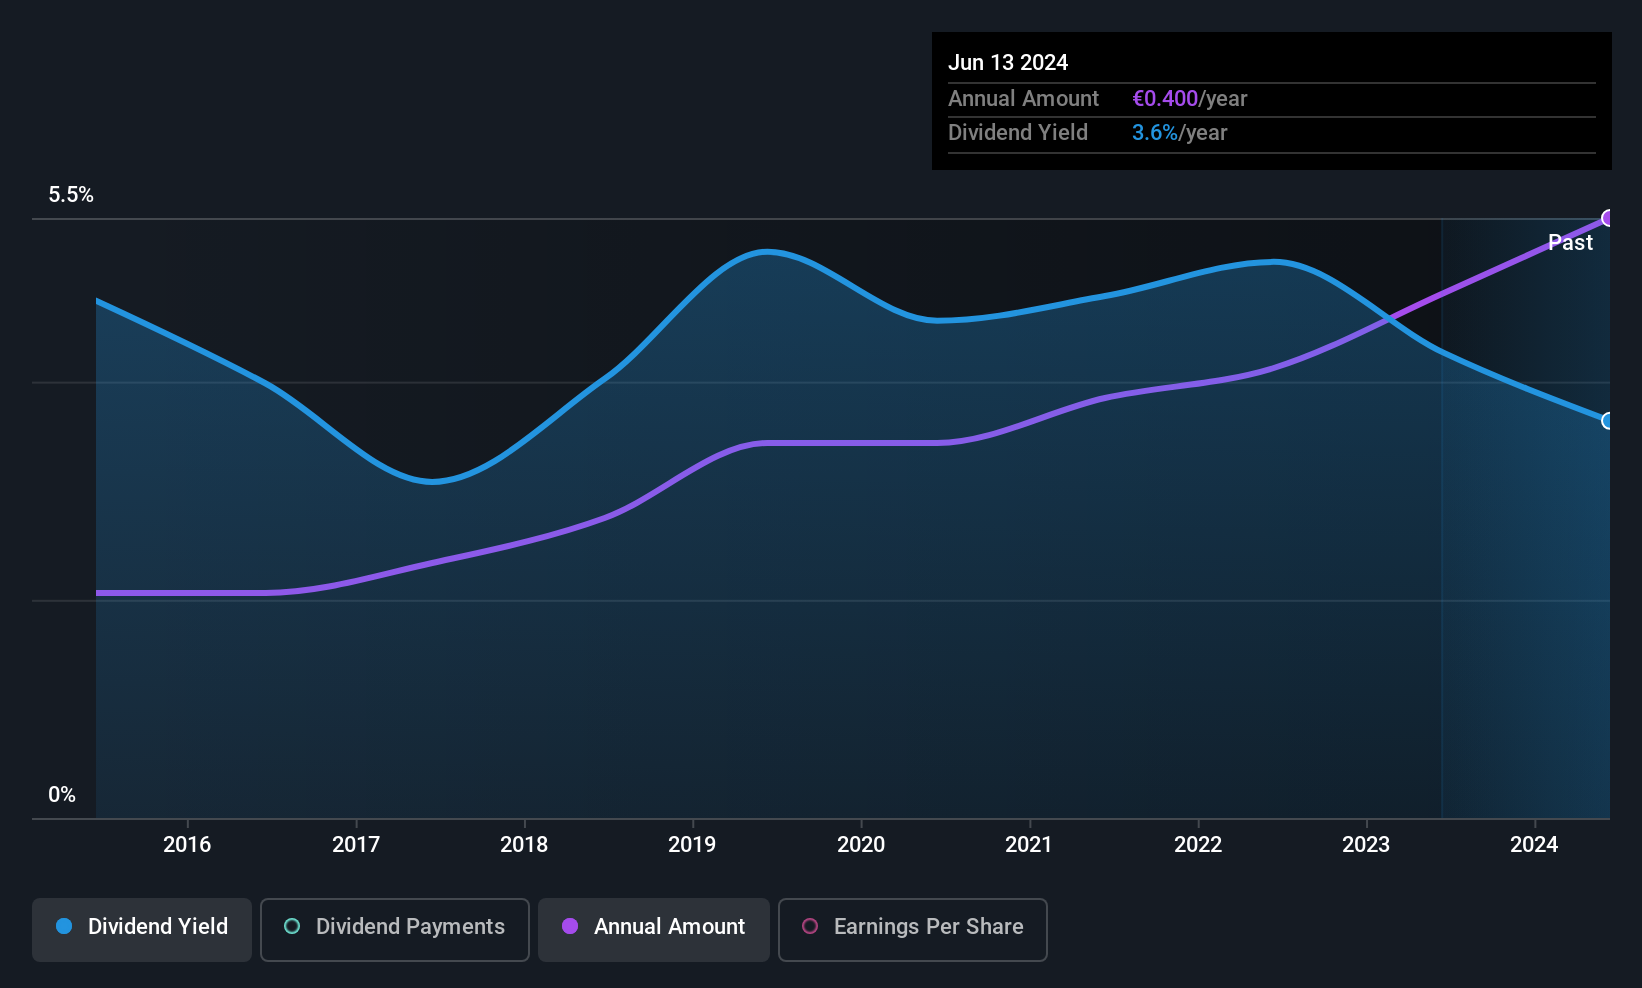1642x988 pixels.
Task: Select the blue Dividend Yield endpoint marker
Action: click(1609, 421)
